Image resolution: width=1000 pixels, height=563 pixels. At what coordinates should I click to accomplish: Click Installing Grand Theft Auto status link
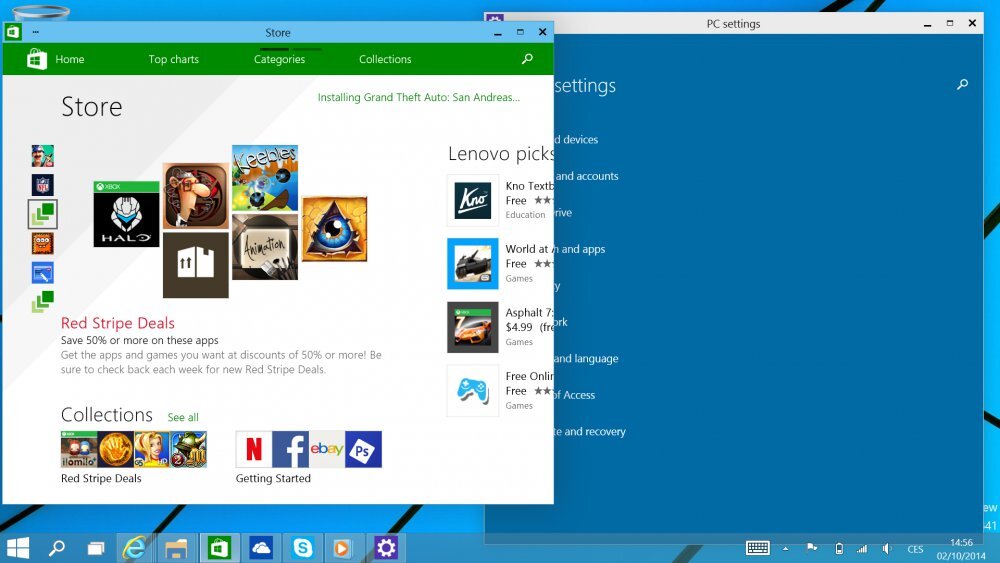point(418,98)
